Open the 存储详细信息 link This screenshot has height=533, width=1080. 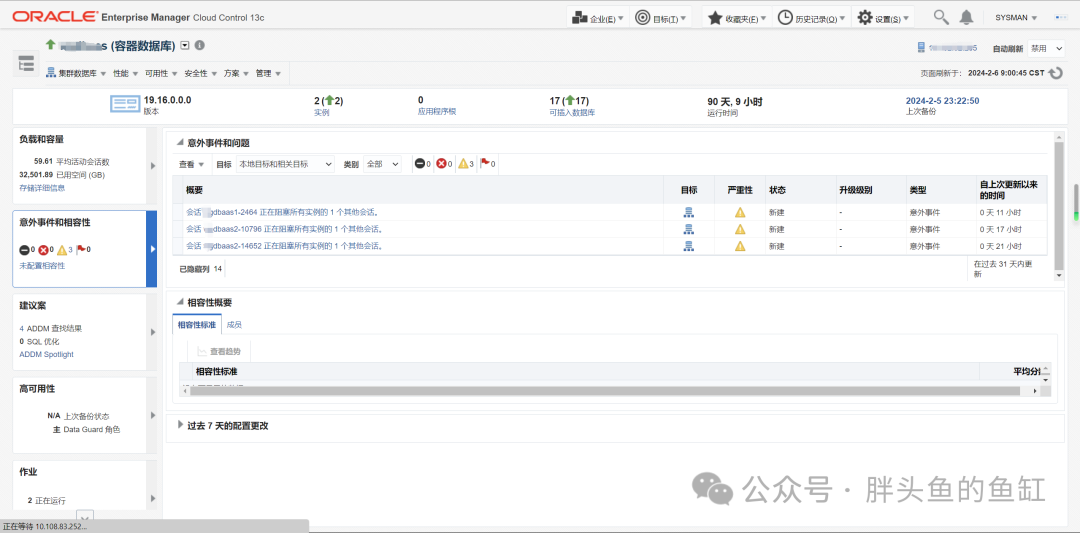click(x=43, y=187)
